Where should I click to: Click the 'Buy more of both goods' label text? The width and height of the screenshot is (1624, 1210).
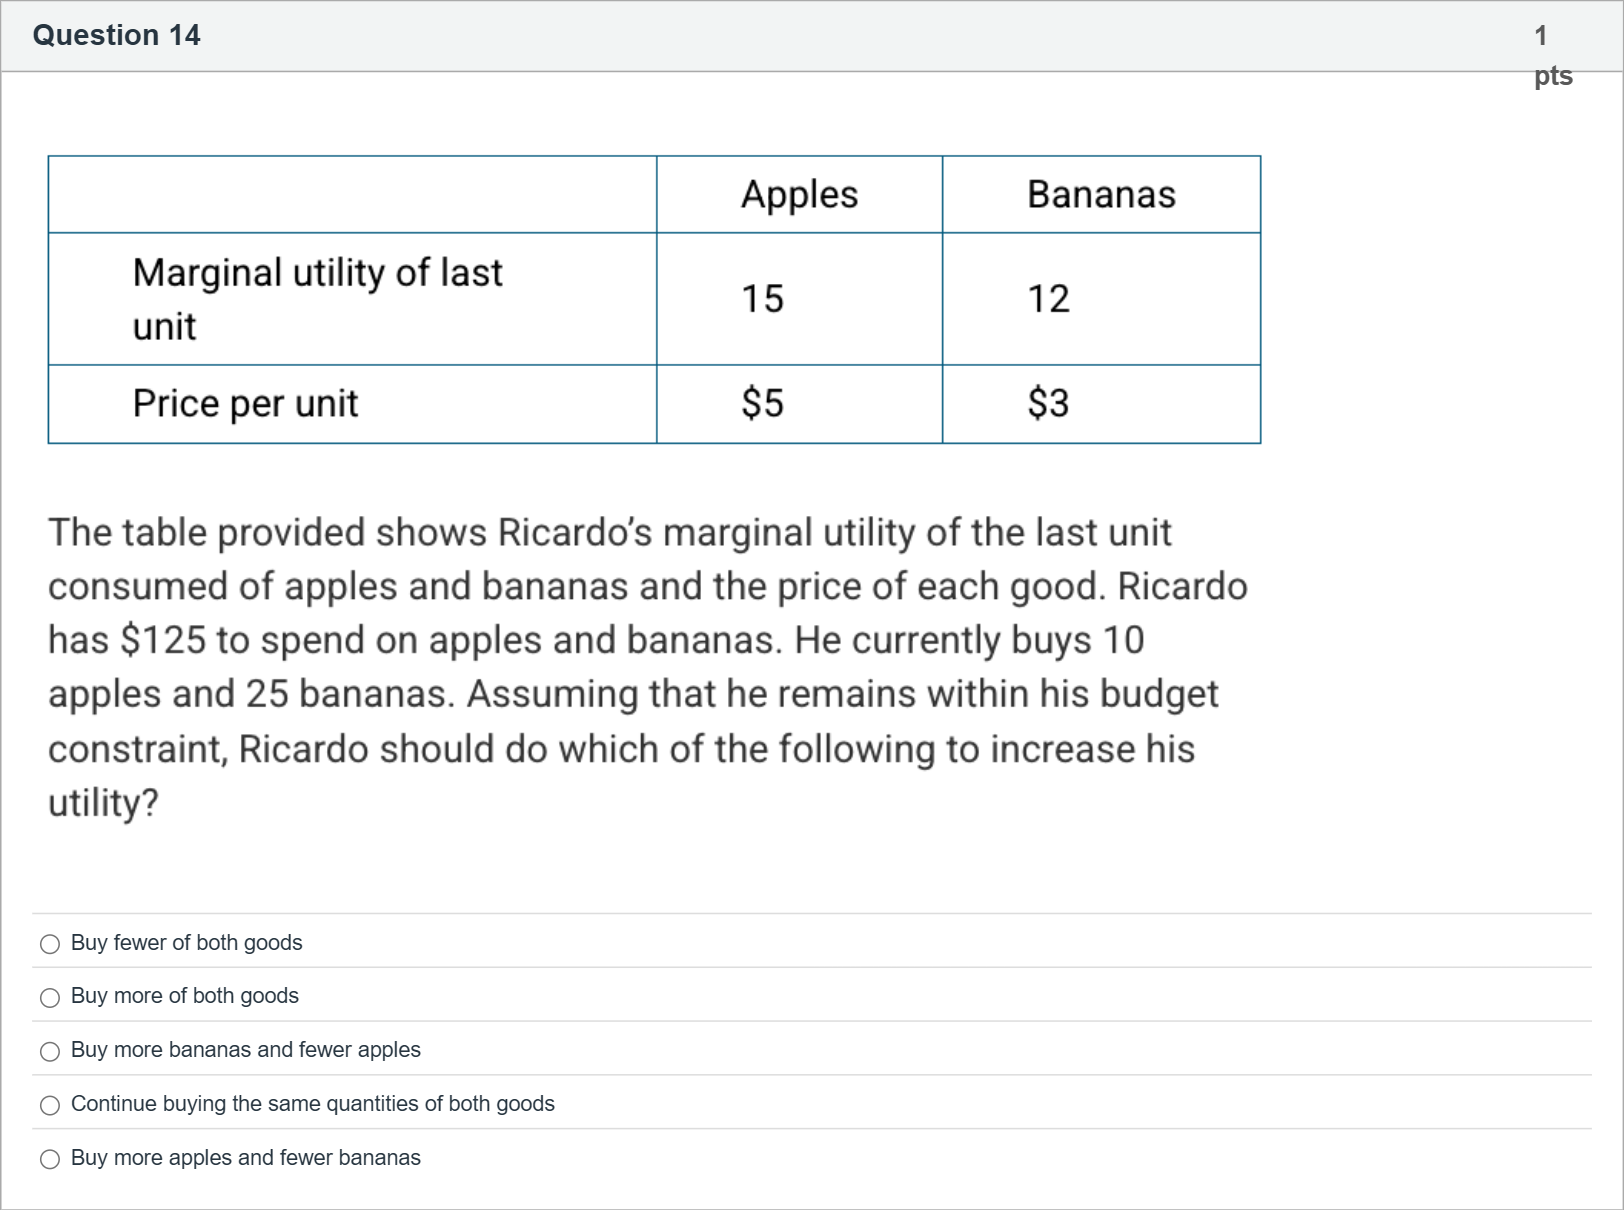click(185, 996)
